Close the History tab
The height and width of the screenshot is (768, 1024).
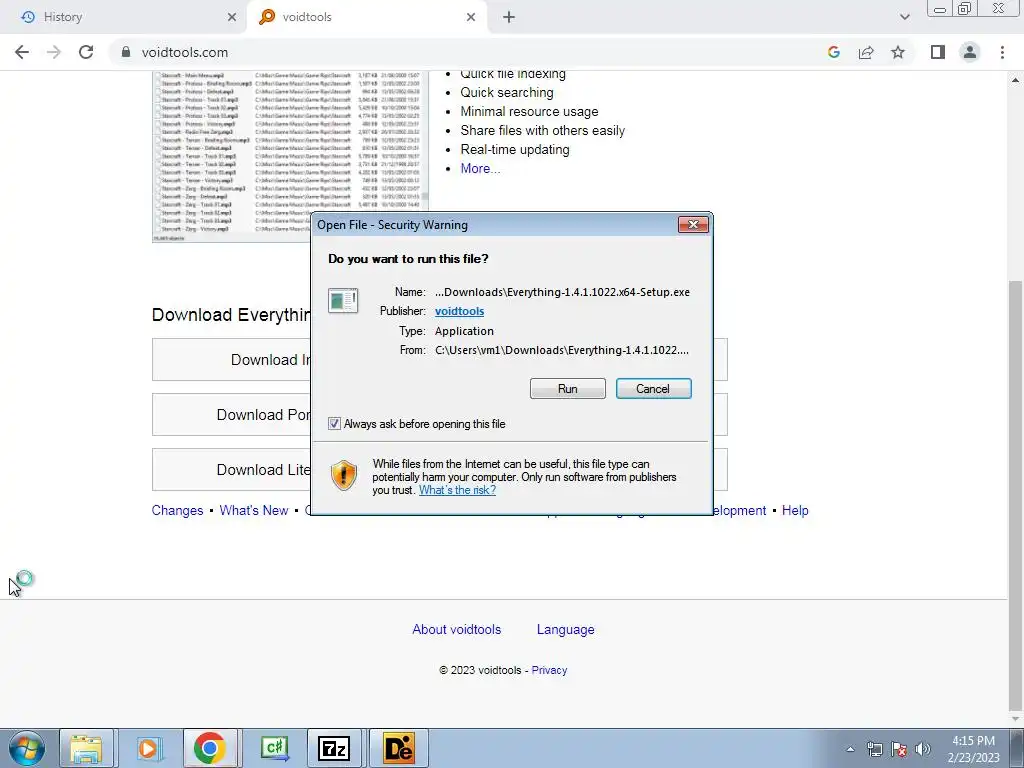pyautogui.click(x=232, y=17)
